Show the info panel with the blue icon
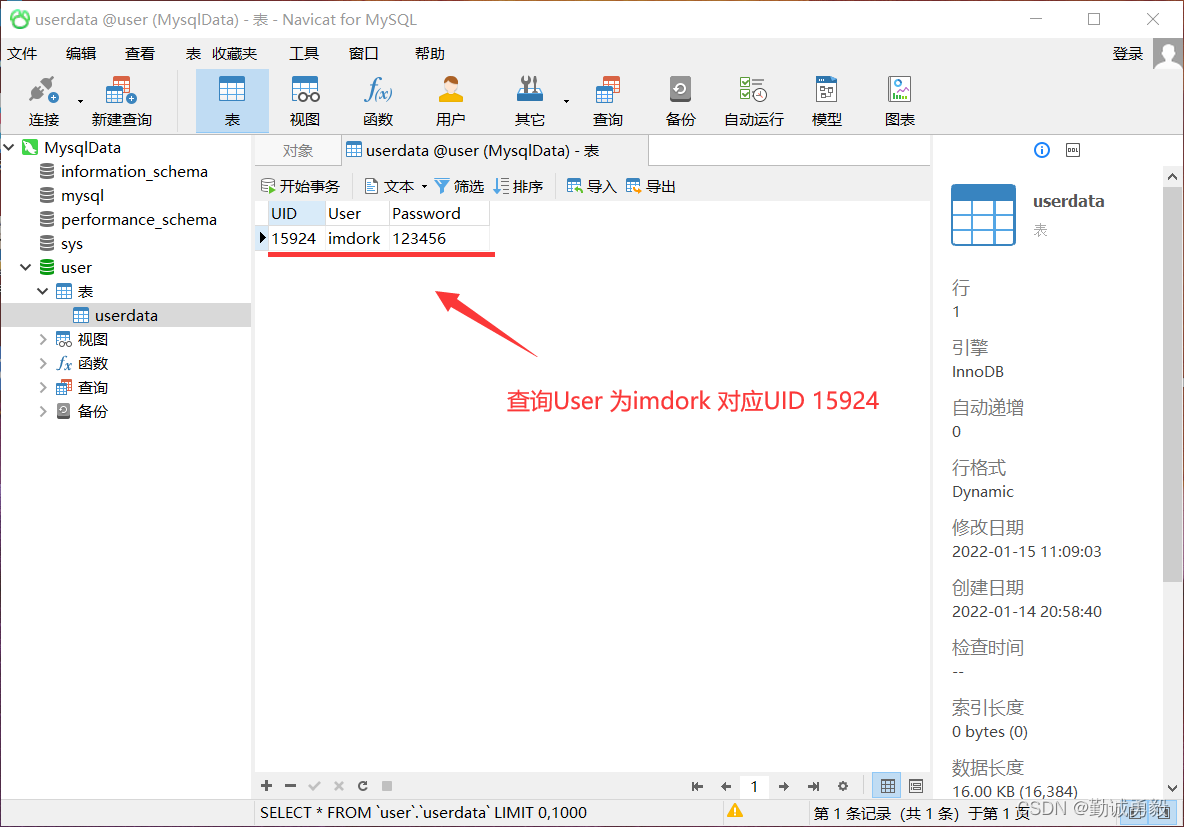 pyautogui.click(x=1041, y=150)
